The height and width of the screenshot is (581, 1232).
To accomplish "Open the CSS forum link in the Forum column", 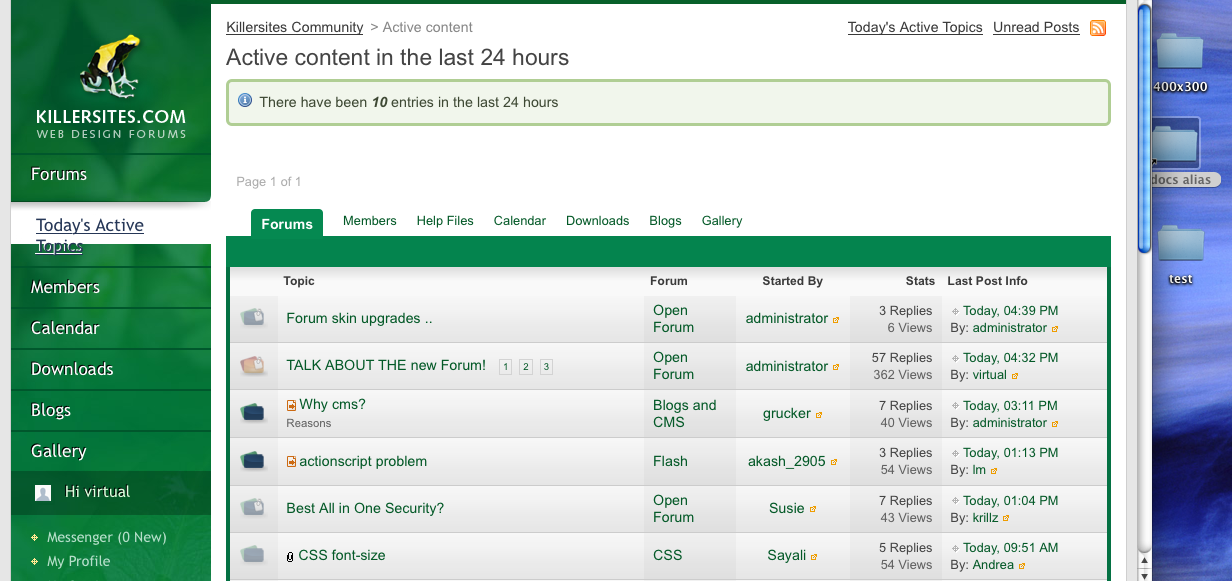I will 668,556.
